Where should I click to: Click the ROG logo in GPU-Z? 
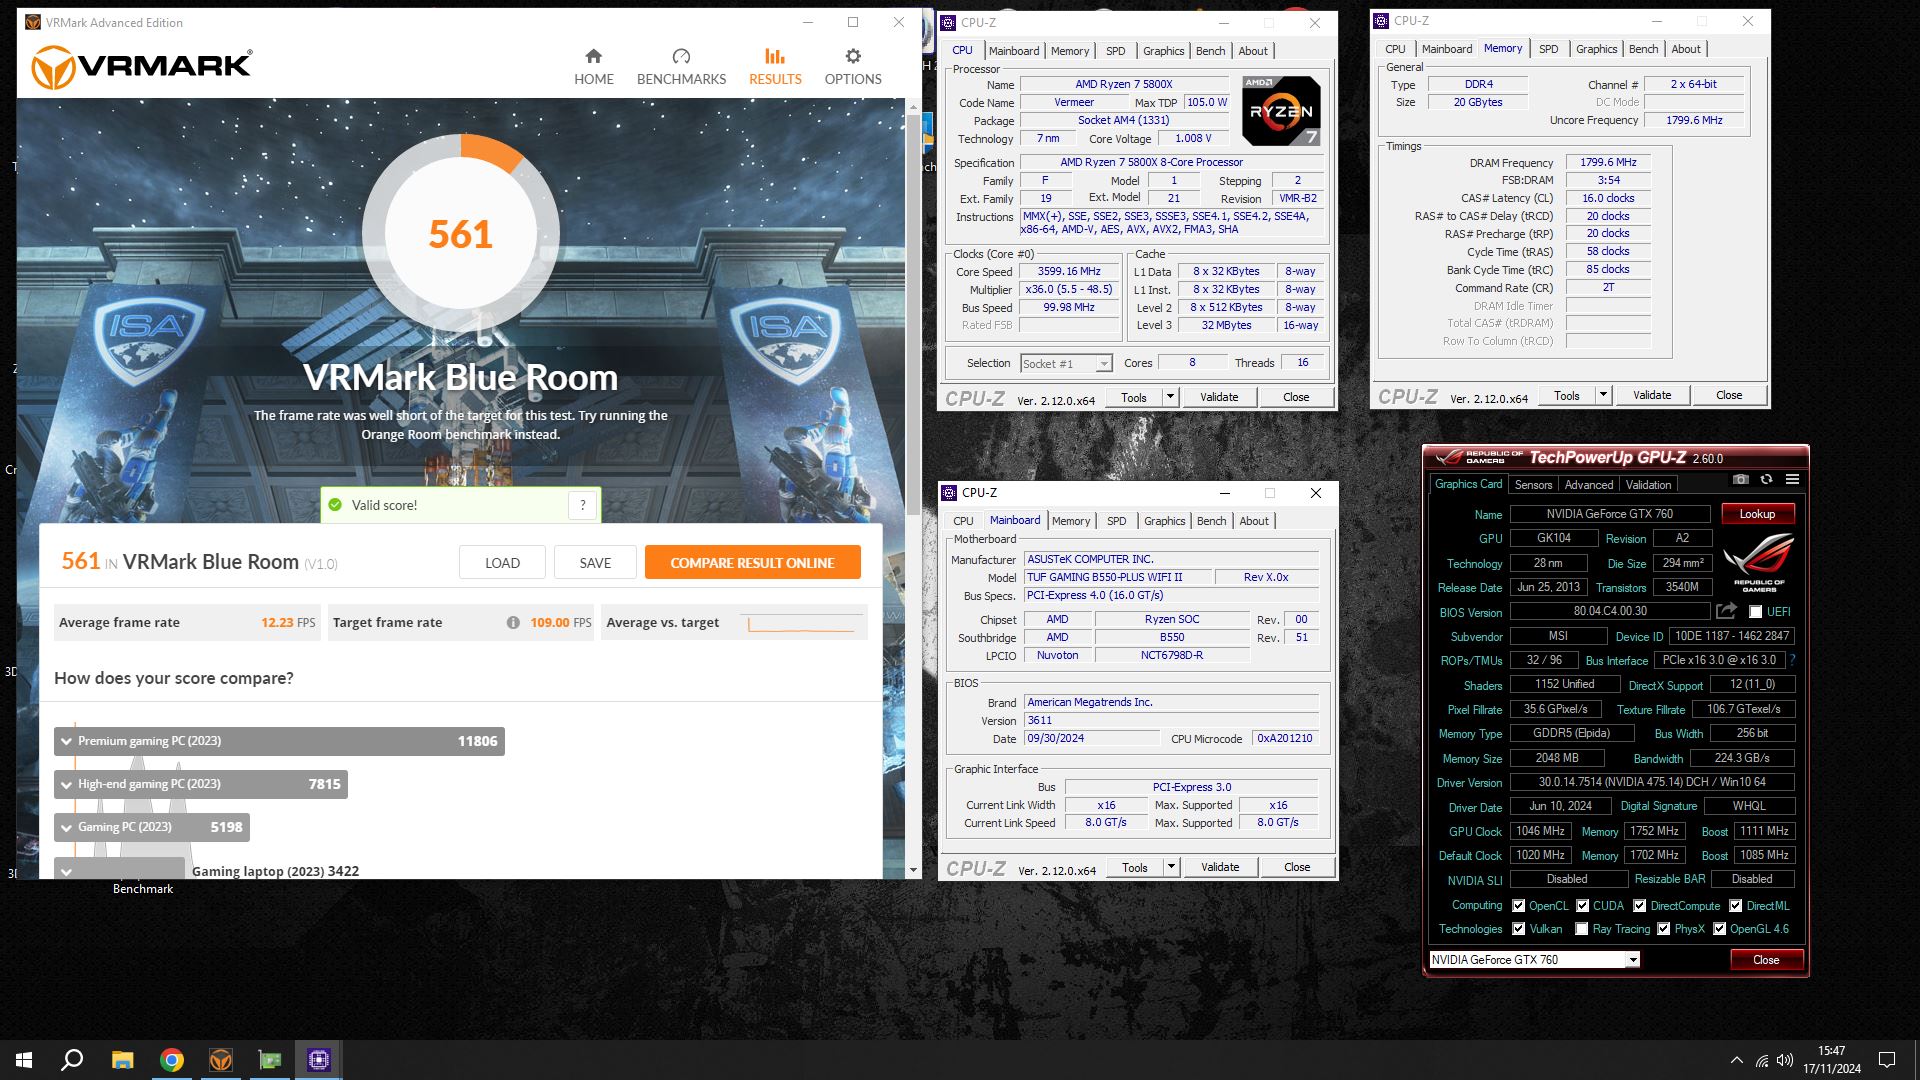coord(1760,562)
